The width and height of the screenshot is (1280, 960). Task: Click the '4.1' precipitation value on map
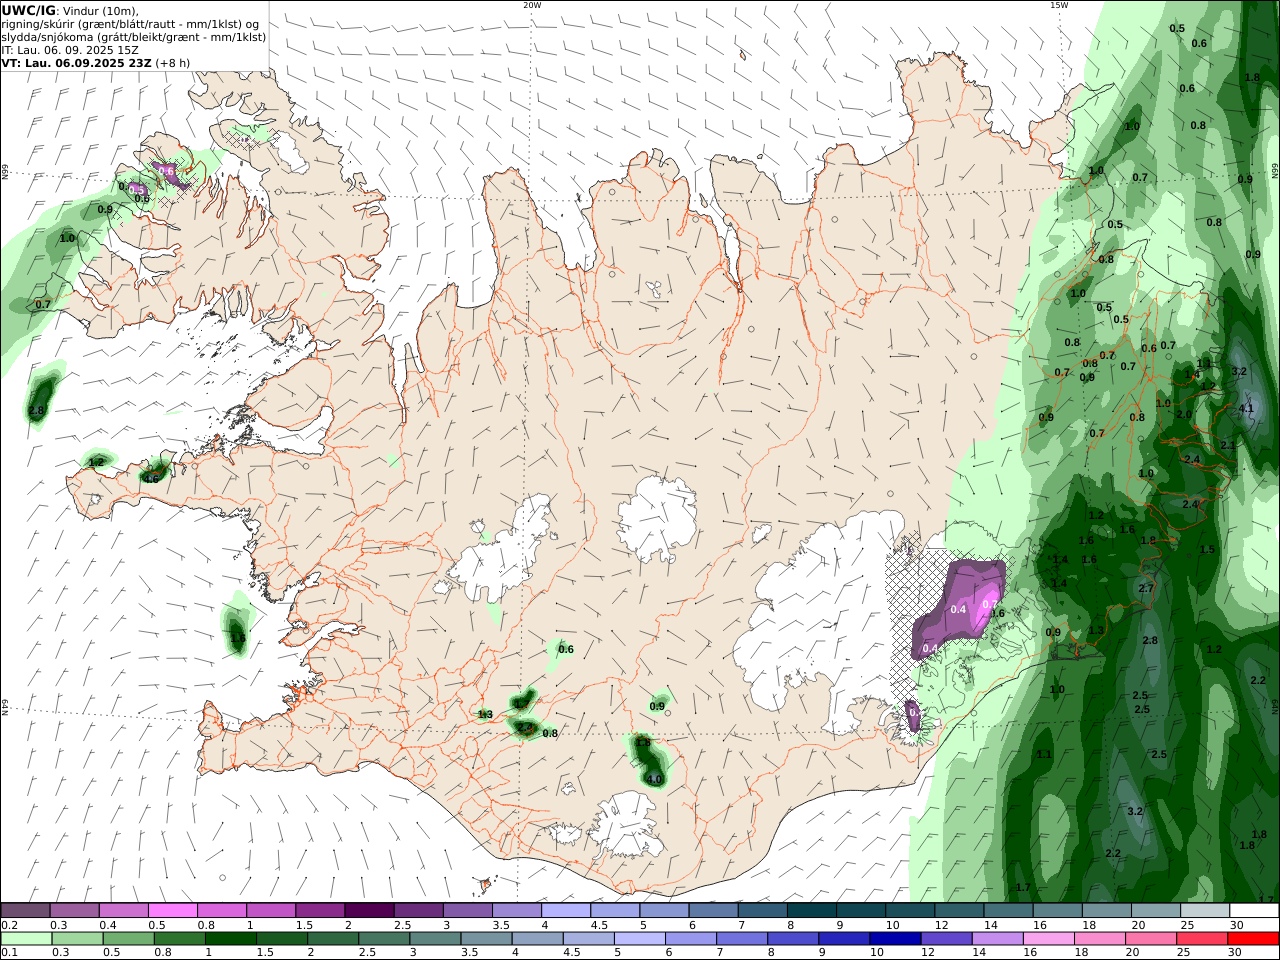1246,408
